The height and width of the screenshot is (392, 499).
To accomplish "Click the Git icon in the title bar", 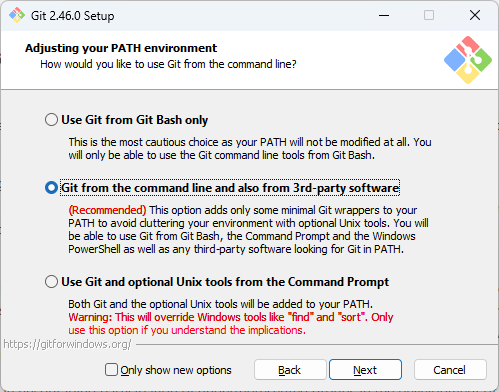I will [17, 15].
